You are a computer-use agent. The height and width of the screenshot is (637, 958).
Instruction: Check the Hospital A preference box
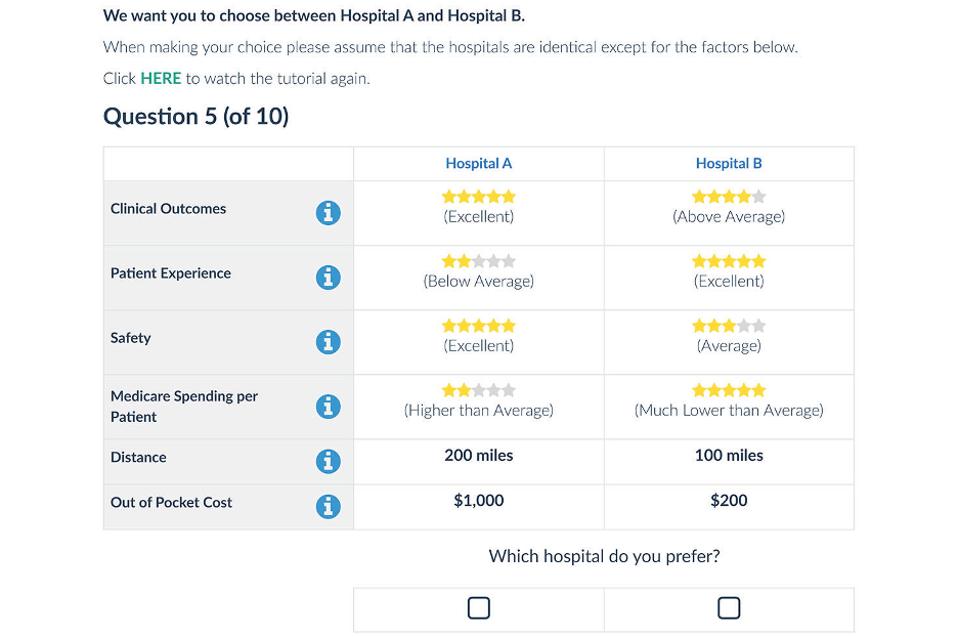click(x=479, y=608)
